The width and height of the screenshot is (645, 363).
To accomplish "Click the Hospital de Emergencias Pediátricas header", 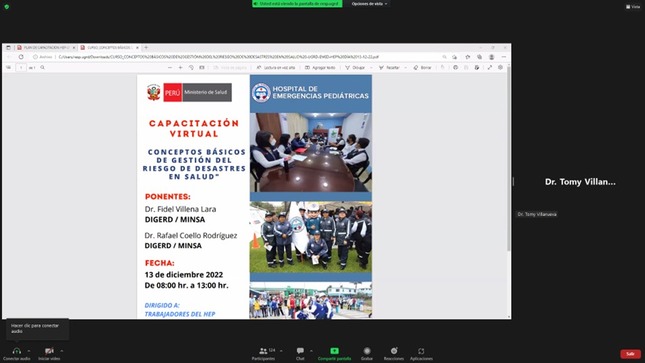I will (x=311, y=93).
